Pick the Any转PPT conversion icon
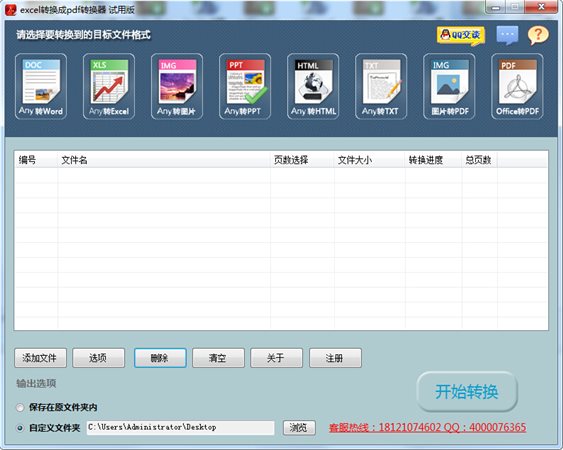Screen dimensions: 563x450 click(x=245, y=87)
